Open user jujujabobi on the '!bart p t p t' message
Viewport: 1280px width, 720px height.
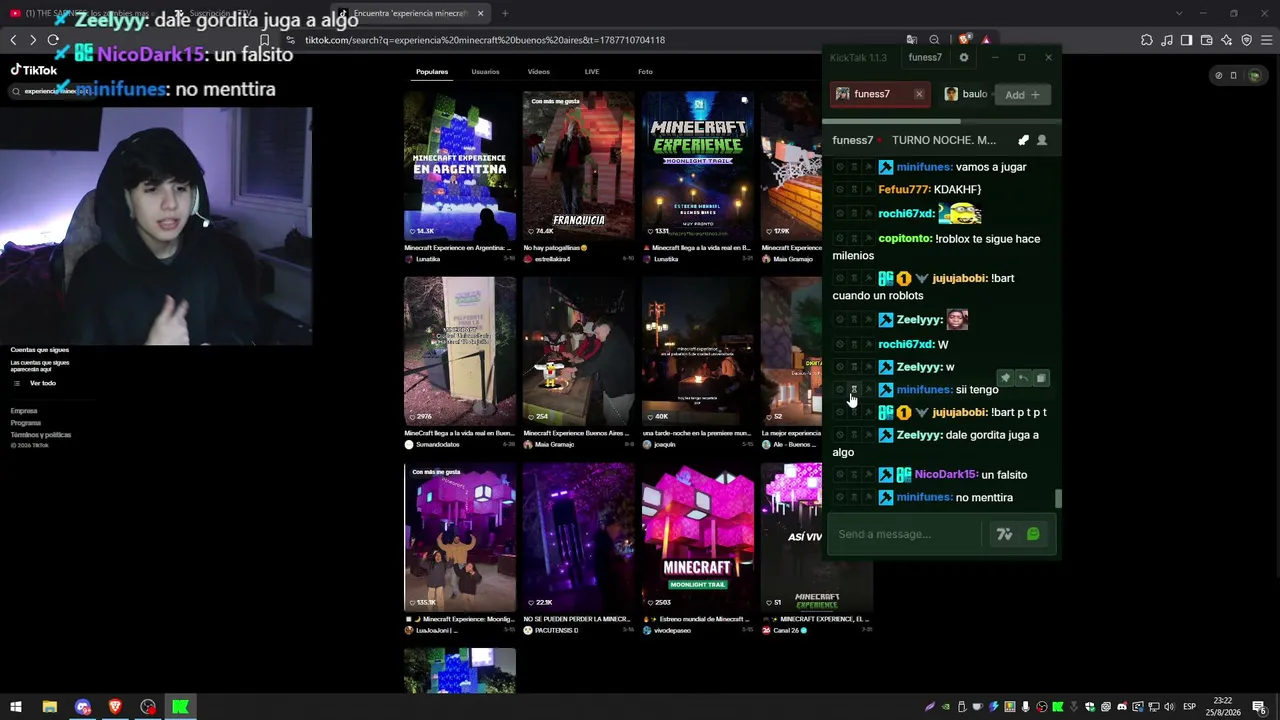(959, 412)
